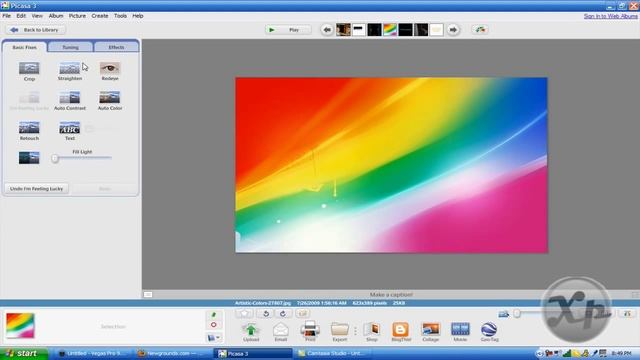This screenshot has height=360, width=640.
Task: Open the Shop option
Action: click(371, 331)
